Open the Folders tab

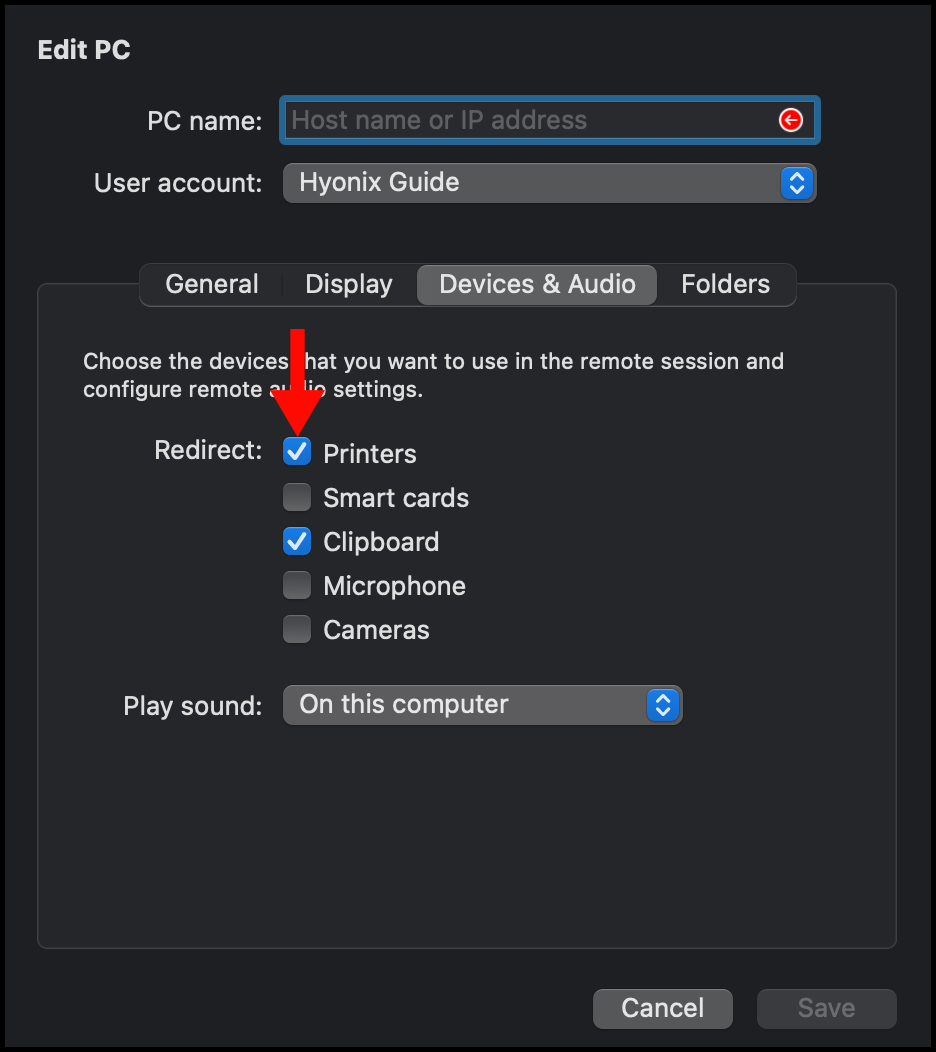tap(725, 284)
